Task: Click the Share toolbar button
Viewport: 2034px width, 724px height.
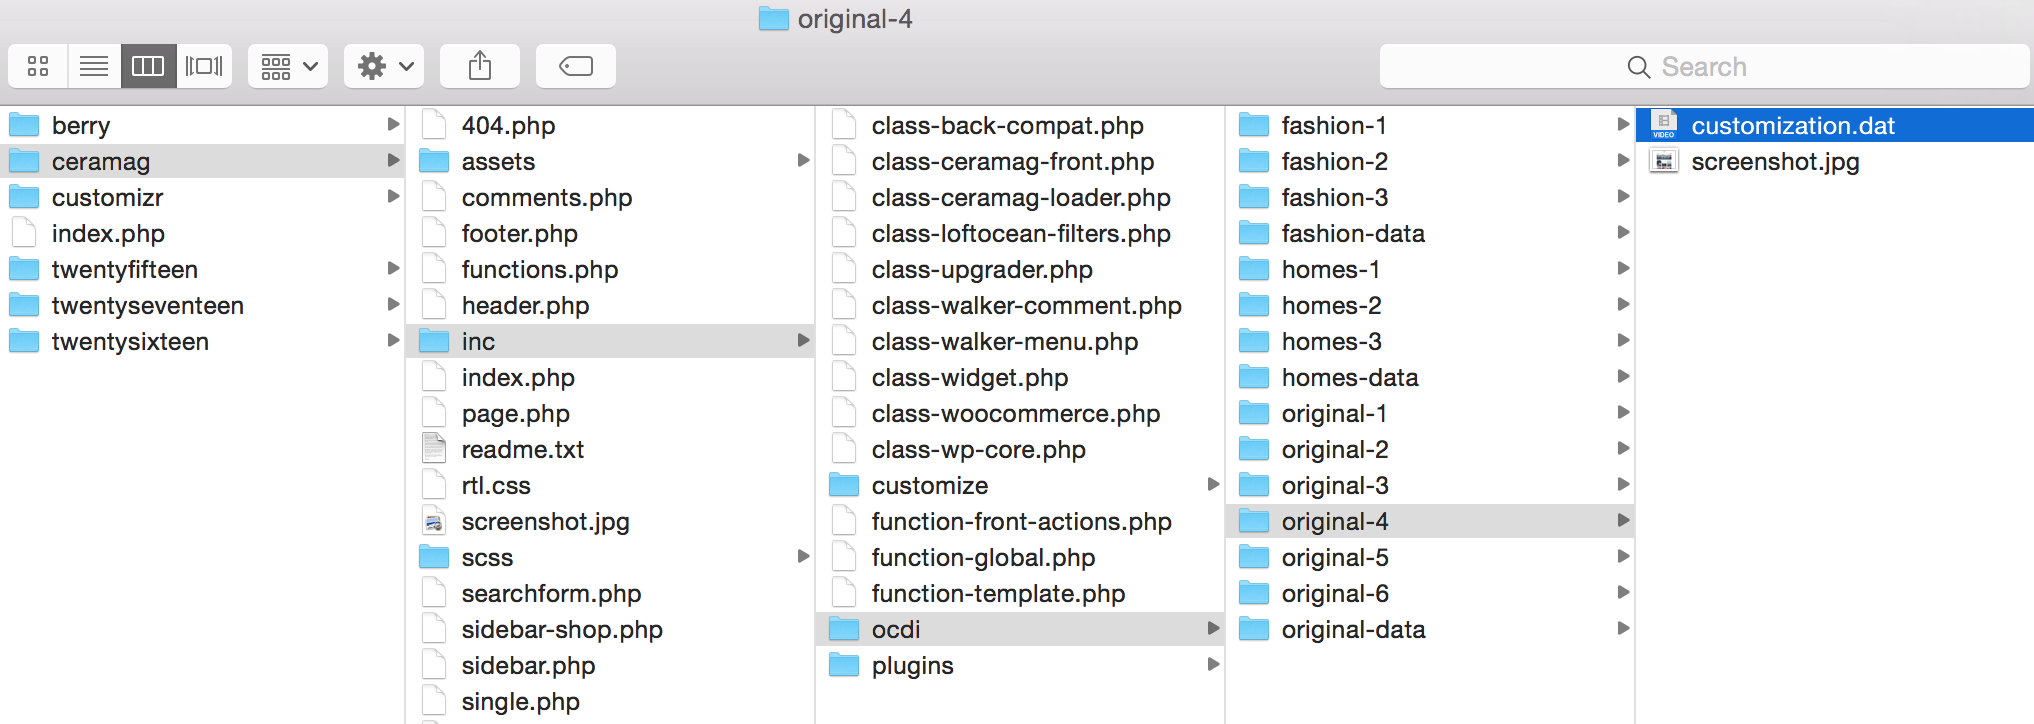Action: 480,66
